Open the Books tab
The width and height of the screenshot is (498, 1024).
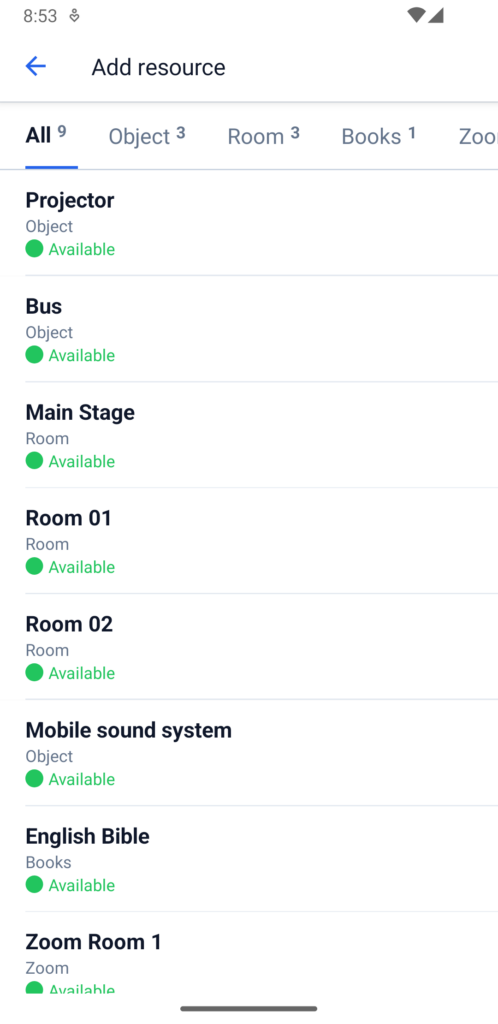(379, 136)
